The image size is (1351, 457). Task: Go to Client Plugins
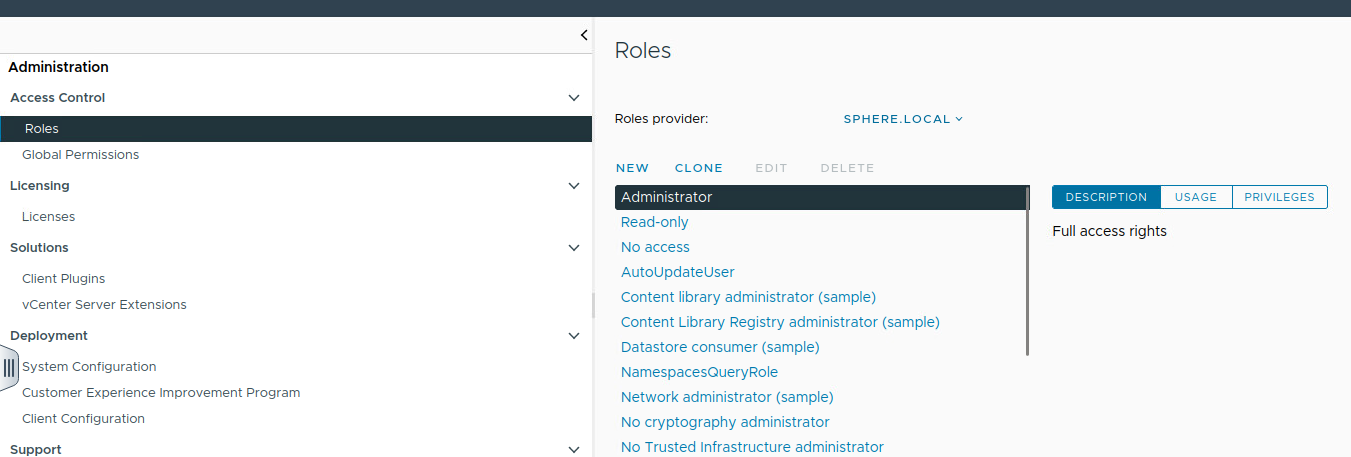pos(63,279)
